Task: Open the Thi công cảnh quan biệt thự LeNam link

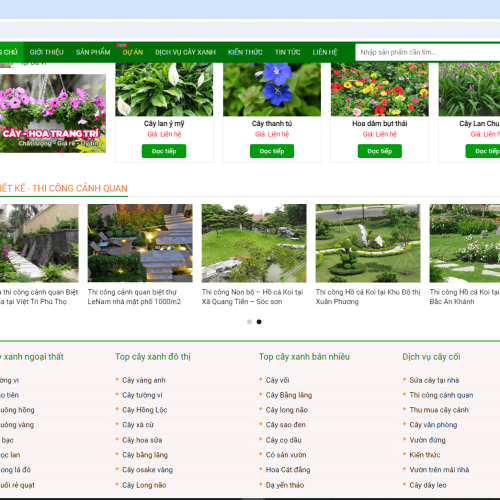Action: (134, 297)
